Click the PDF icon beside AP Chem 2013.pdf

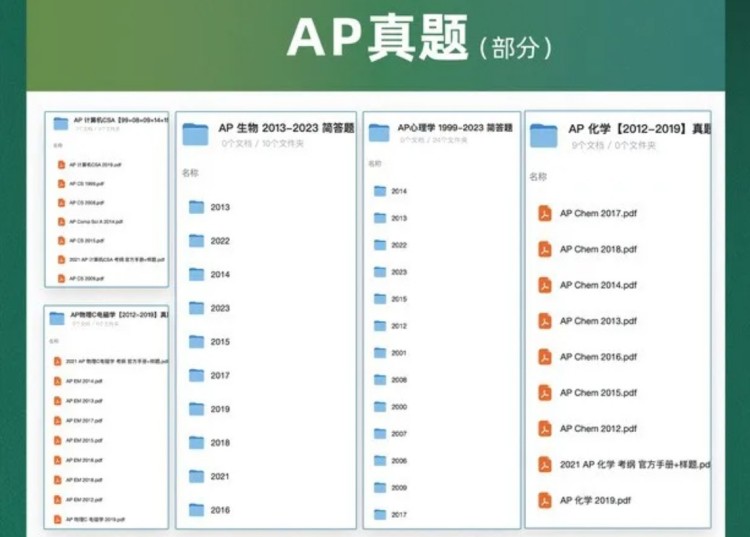[x=545, y=321]
